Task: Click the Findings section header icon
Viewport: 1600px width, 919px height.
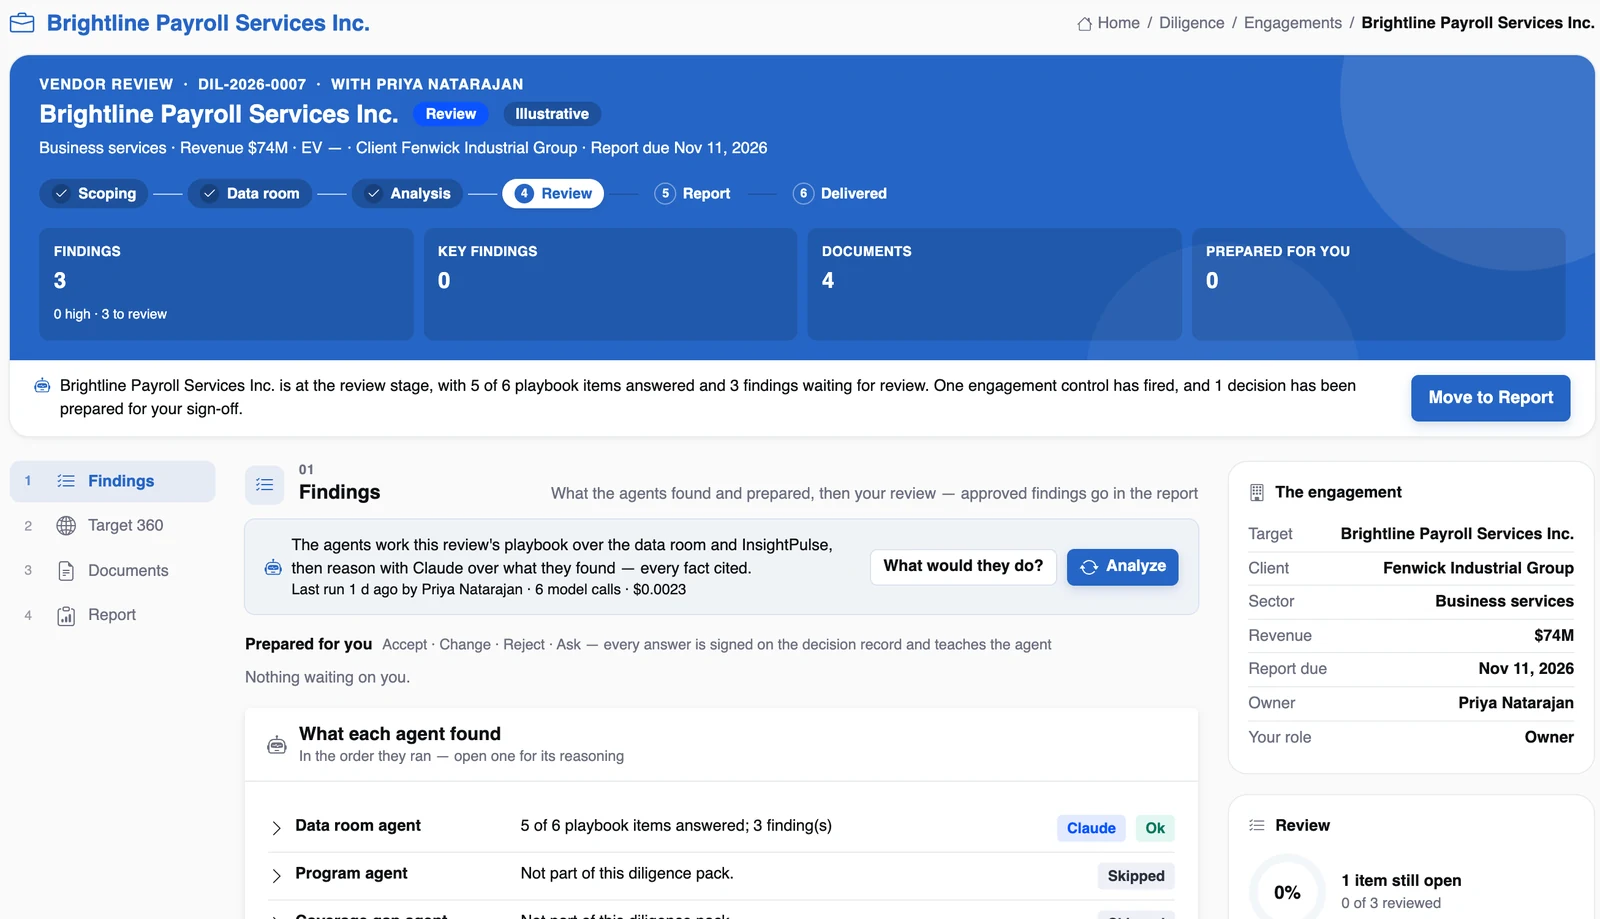Action: [x=265, y=485]
